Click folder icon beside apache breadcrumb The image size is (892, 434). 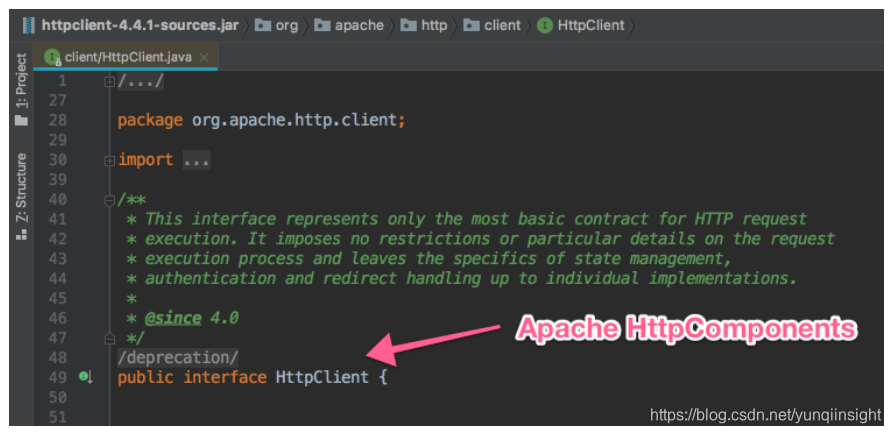(322, 26)
